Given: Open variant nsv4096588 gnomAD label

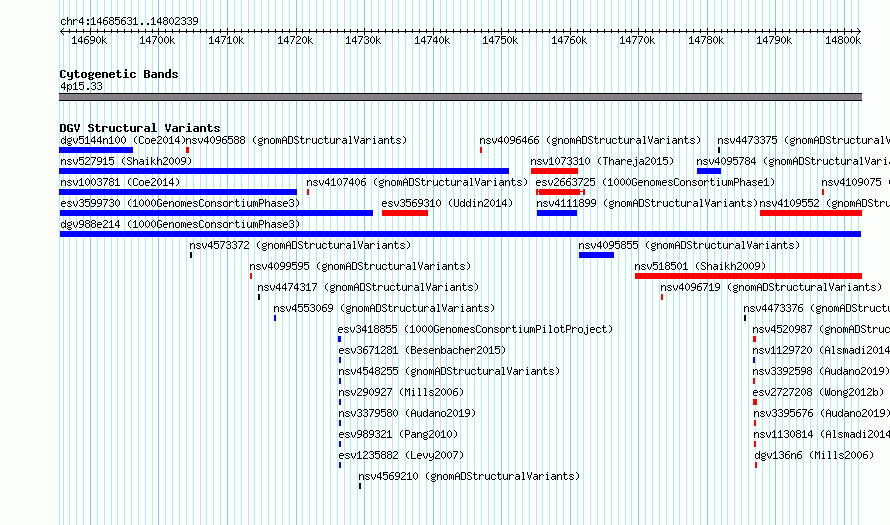Looking at the screenshot, I should click(297, 140).
